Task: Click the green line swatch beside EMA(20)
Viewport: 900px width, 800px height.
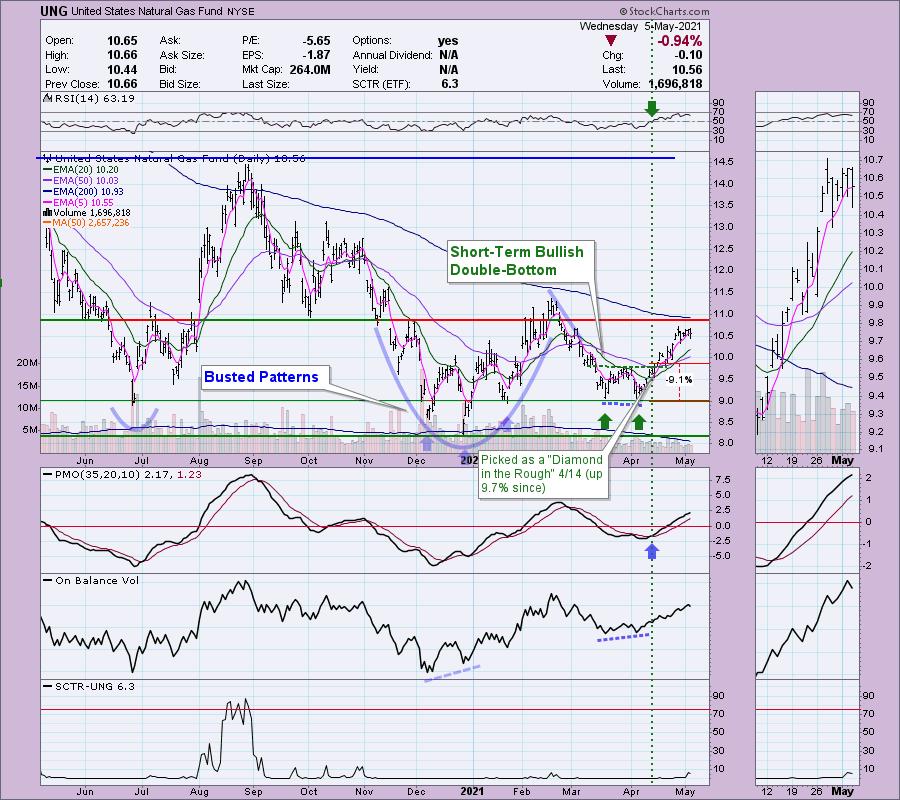Action: [x=48, y=170]
